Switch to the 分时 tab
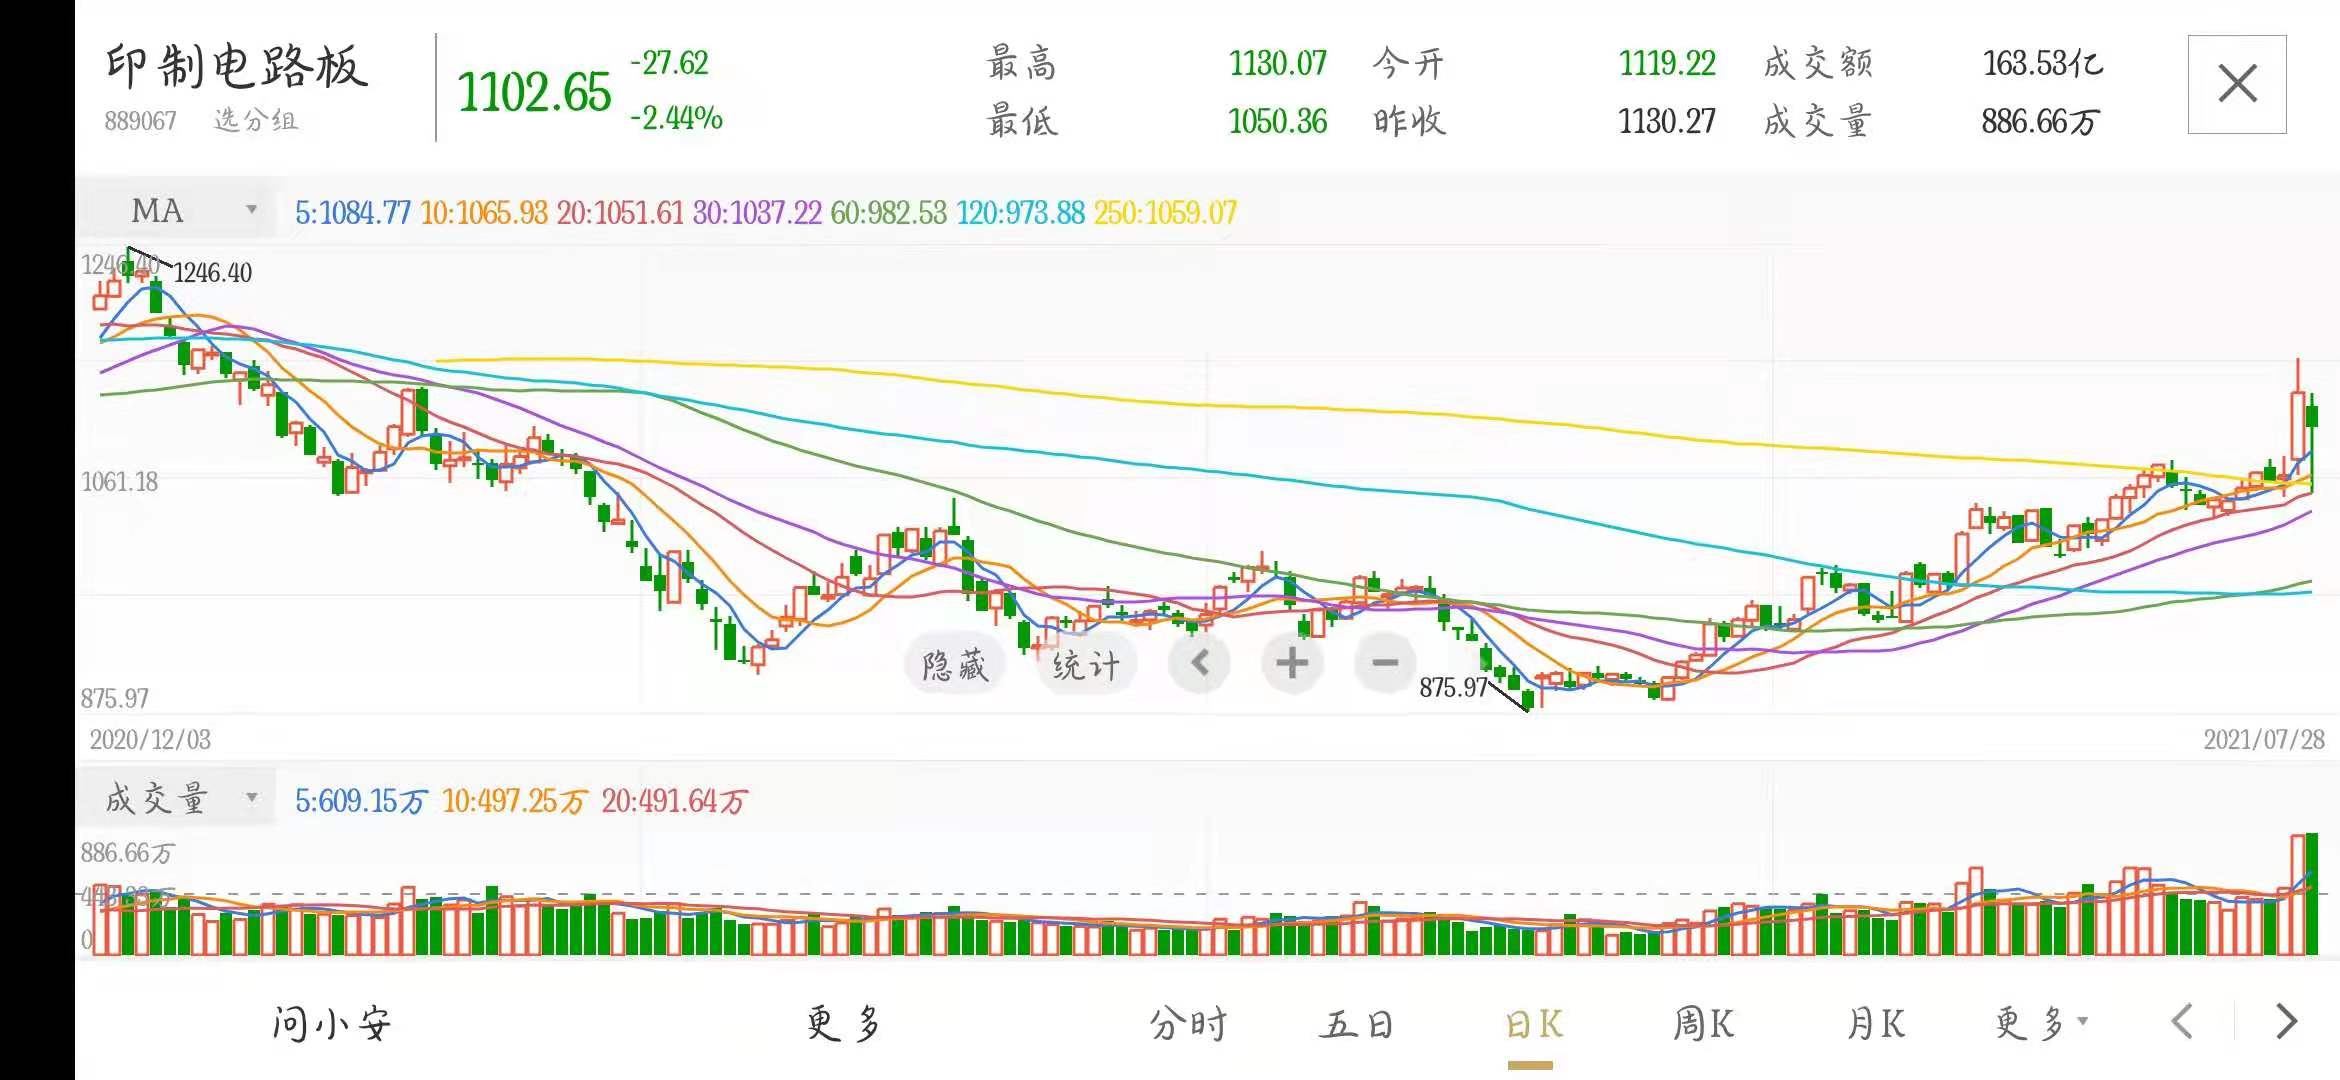The image size is (2340, 1080). (x=1187, y=1023)
